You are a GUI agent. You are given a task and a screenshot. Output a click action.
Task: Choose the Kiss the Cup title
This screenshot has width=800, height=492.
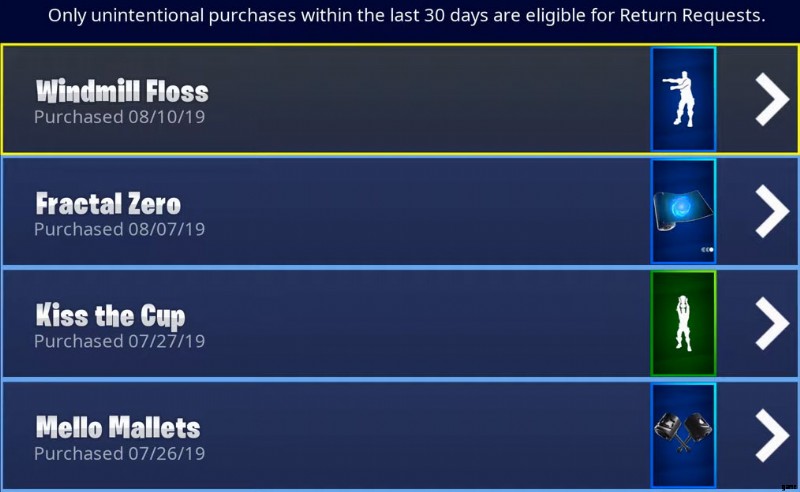click(110, 317)
